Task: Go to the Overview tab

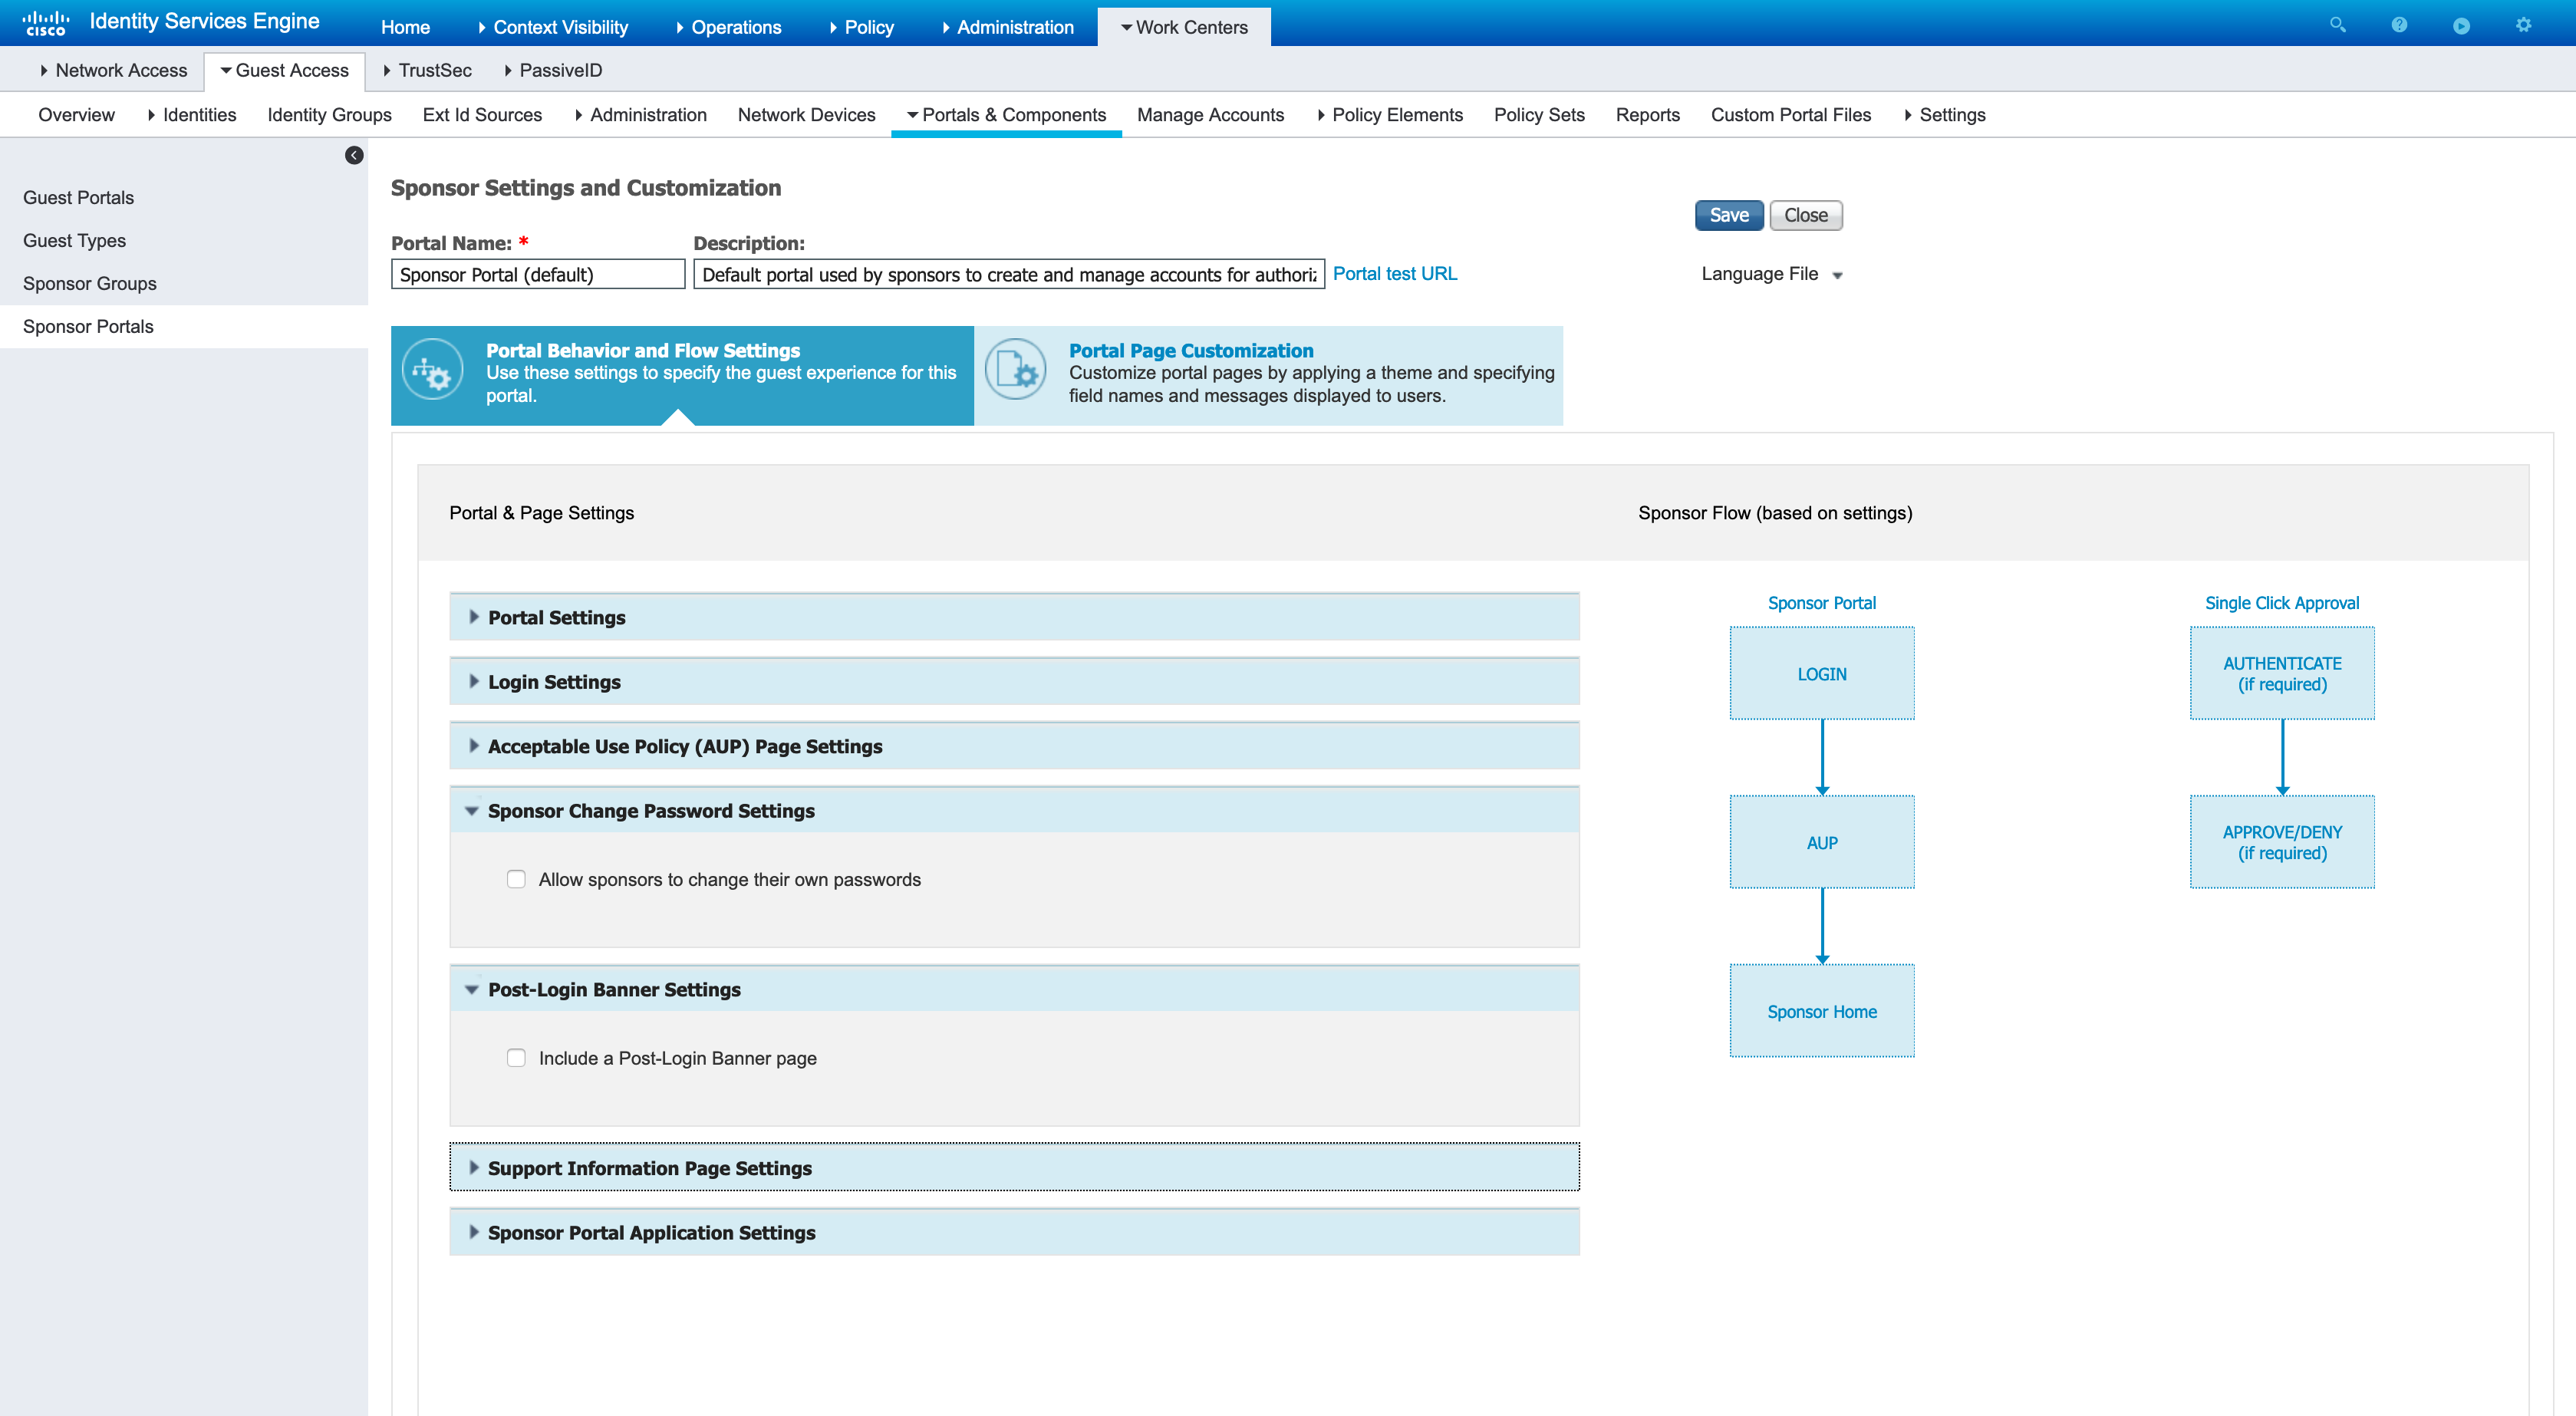Action: (x=76, y=115)
